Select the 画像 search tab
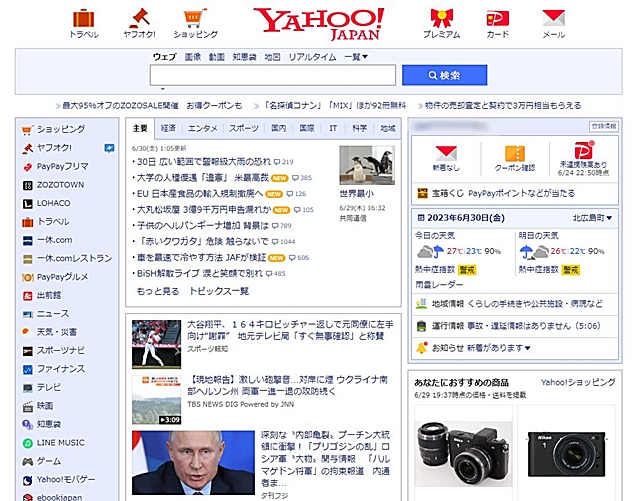This screenshot has width=640, height=501. tap(193, 57)
